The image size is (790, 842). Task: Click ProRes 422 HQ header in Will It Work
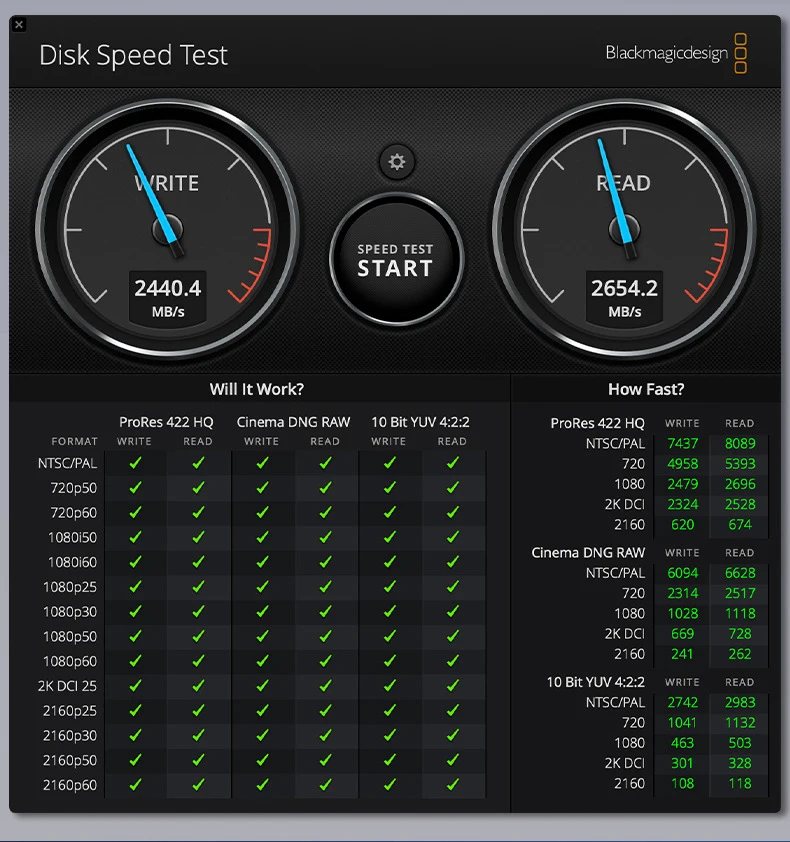click(166, 422)
